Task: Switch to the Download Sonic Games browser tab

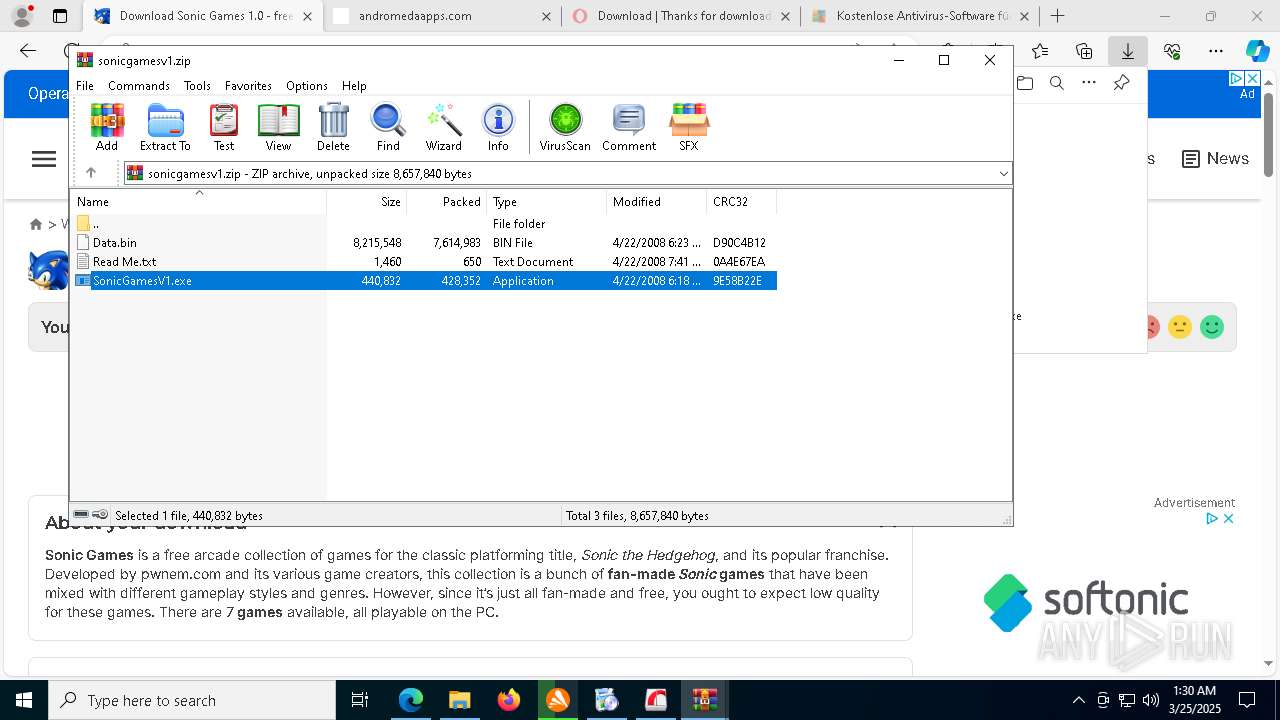Action: click(204, 16)
